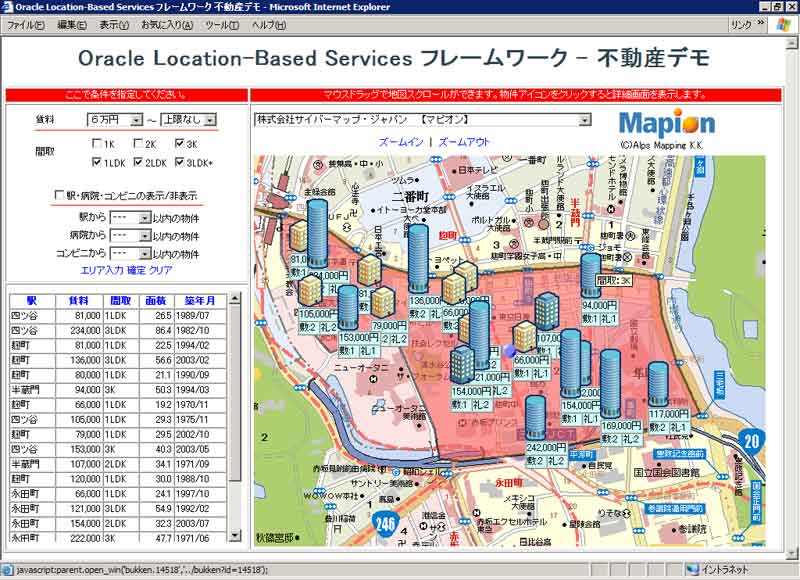The image size is (800, 580).
Task: Open the コンビニから distance dropdown
Action: point(130,254)
